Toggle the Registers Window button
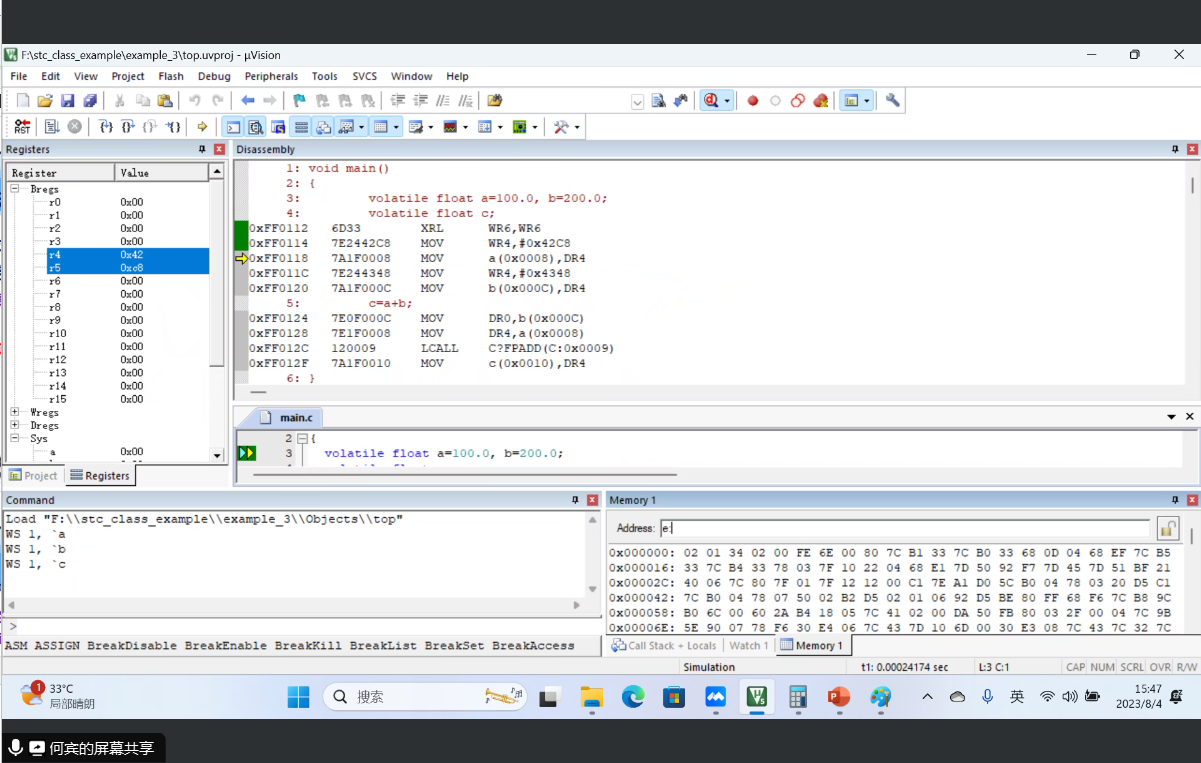Image resolution: width=1201 pixels, height=763 pixels. point(301,127)
